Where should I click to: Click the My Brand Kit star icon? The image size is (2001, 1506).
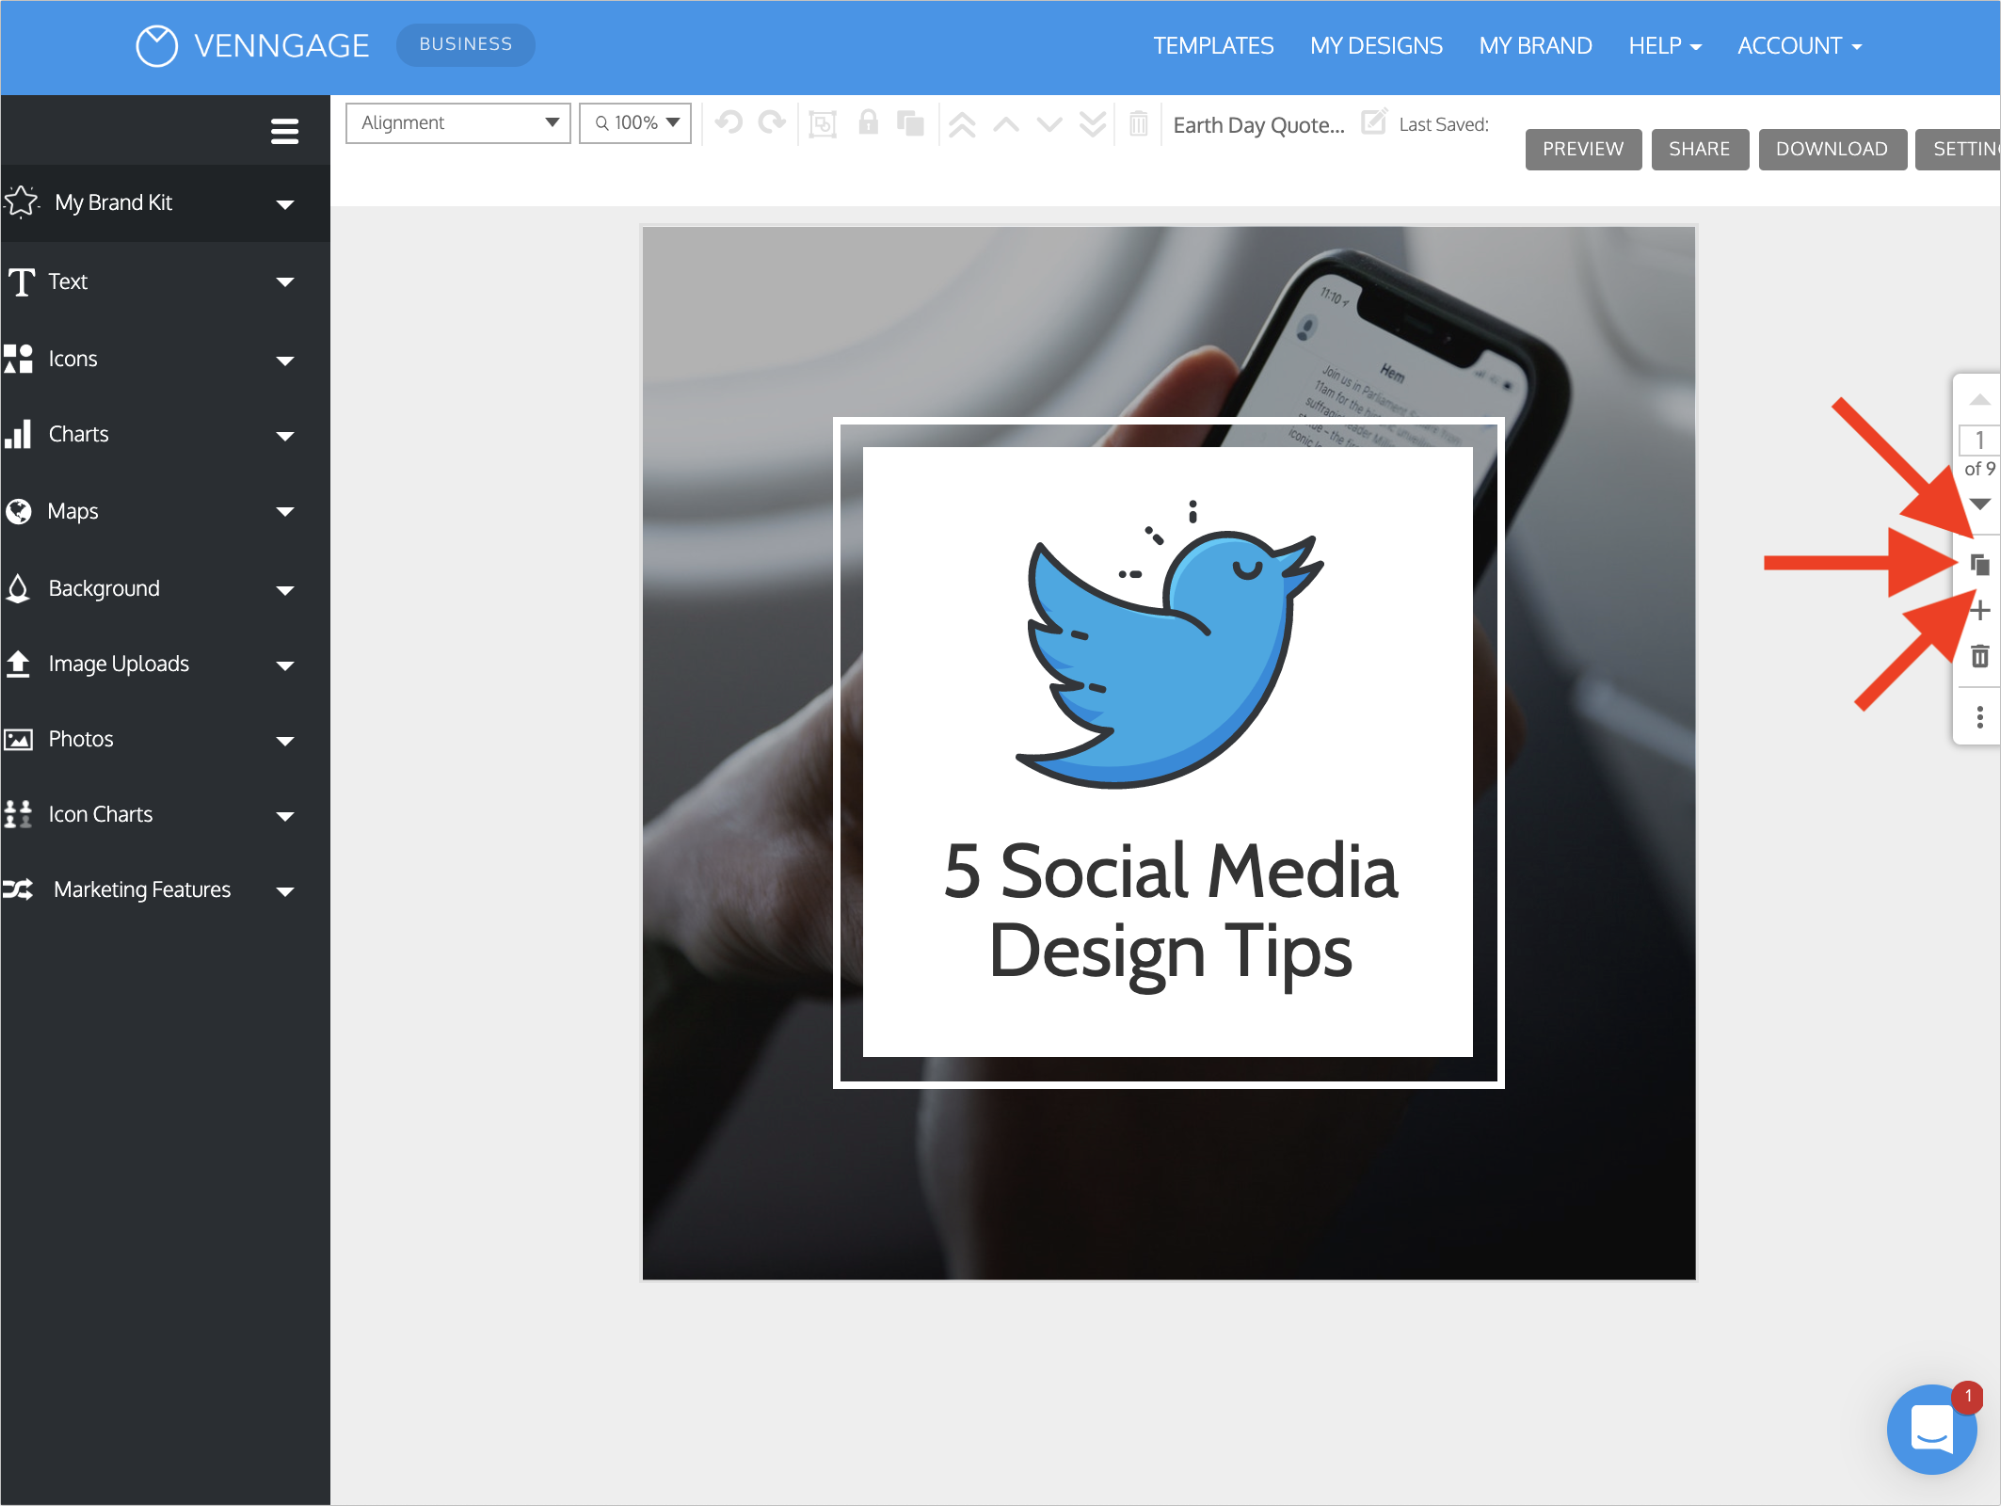click(x=21, y=202)
